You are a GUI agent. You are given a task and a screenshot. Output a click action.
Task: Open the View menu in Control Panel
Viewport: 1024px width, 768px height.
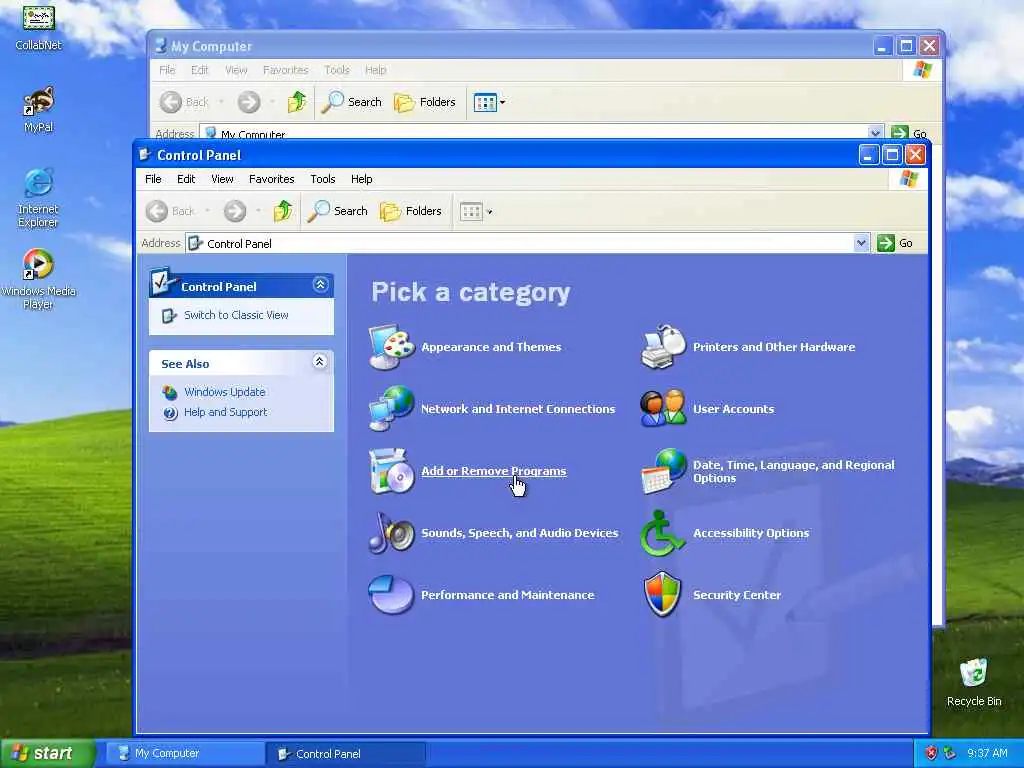pos(222,179)
